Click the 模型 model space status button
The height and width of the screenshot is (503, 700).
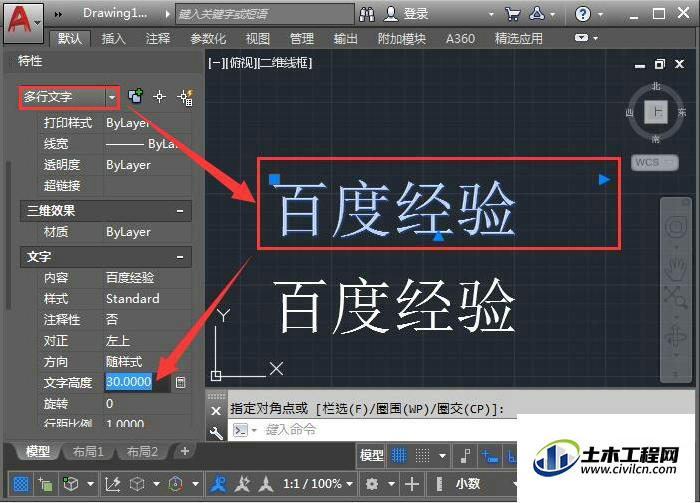(371, 456)
